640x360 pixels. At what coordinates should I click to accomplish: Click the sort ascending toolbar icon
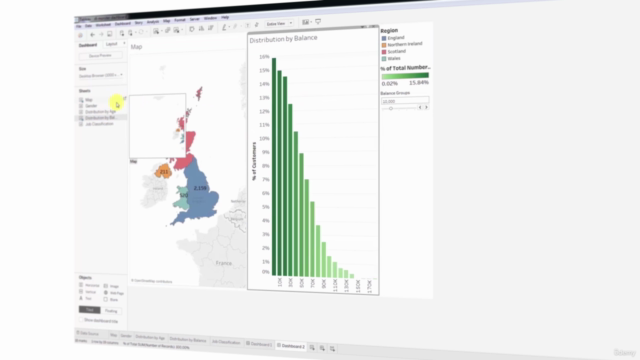coord(201,29)
